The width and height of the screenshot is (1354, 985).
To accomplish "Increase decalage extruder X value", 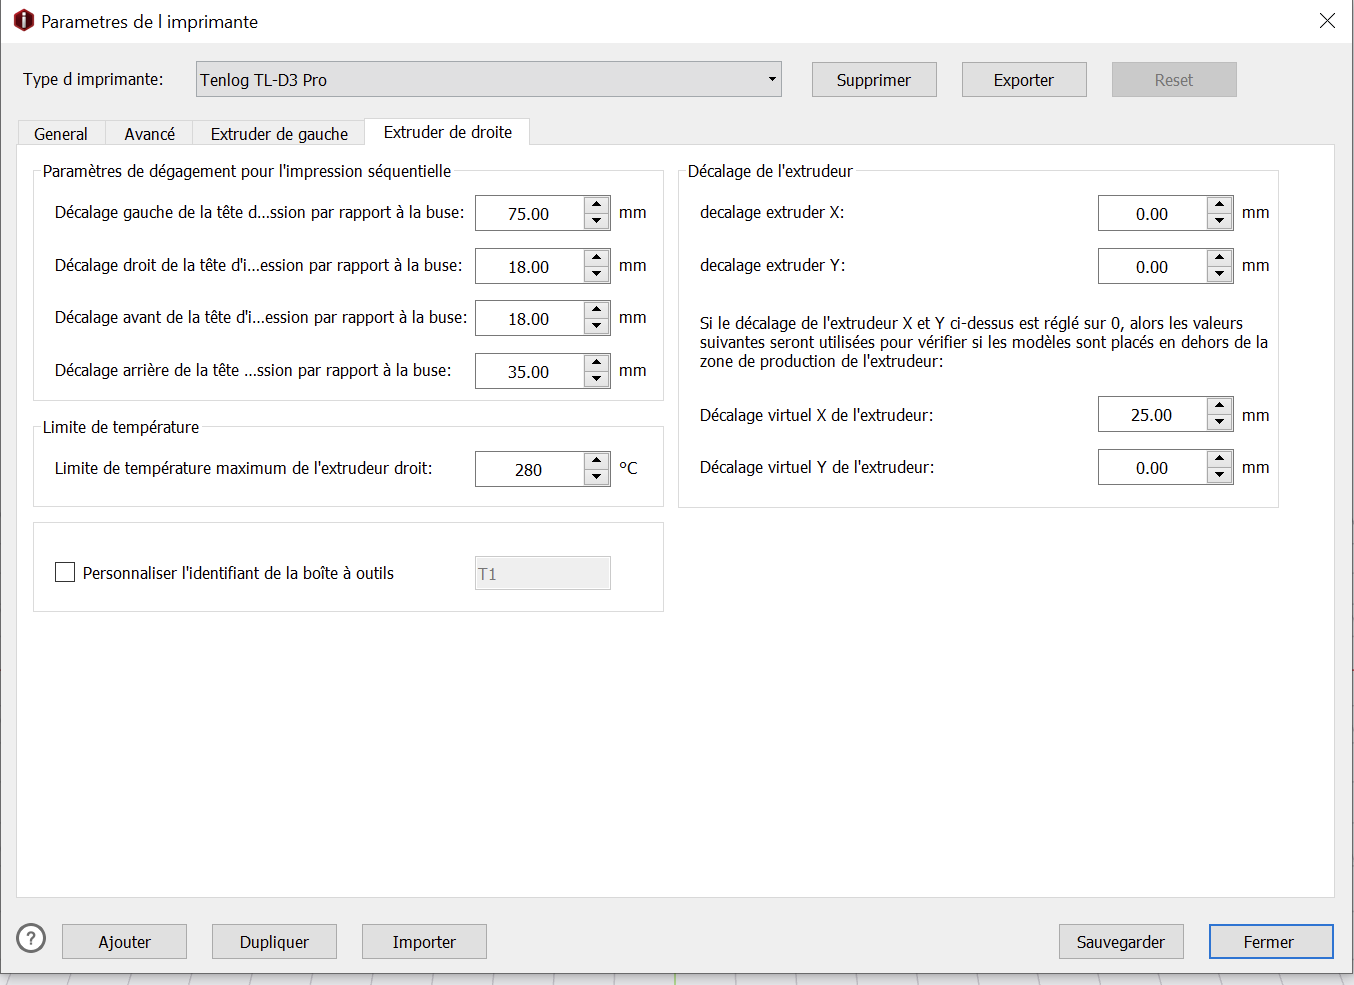I will [x=1220, y=205].
